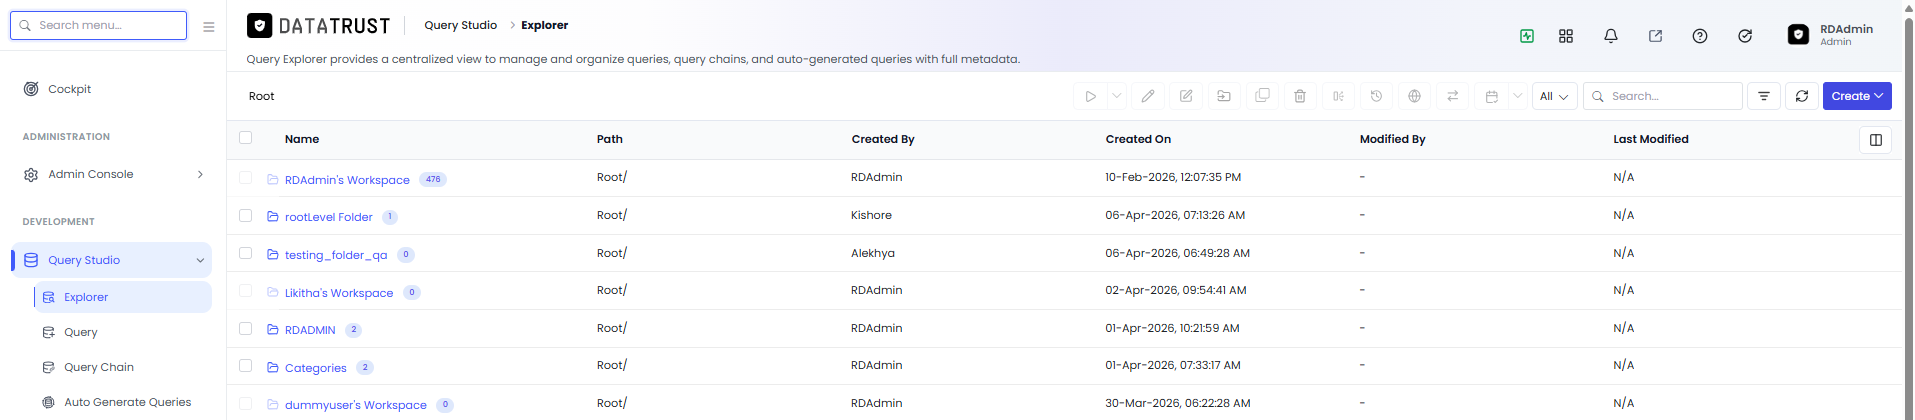
Task: Toggle checkbox for RDAdmin's Workspace row
Action: click(246, 178)
